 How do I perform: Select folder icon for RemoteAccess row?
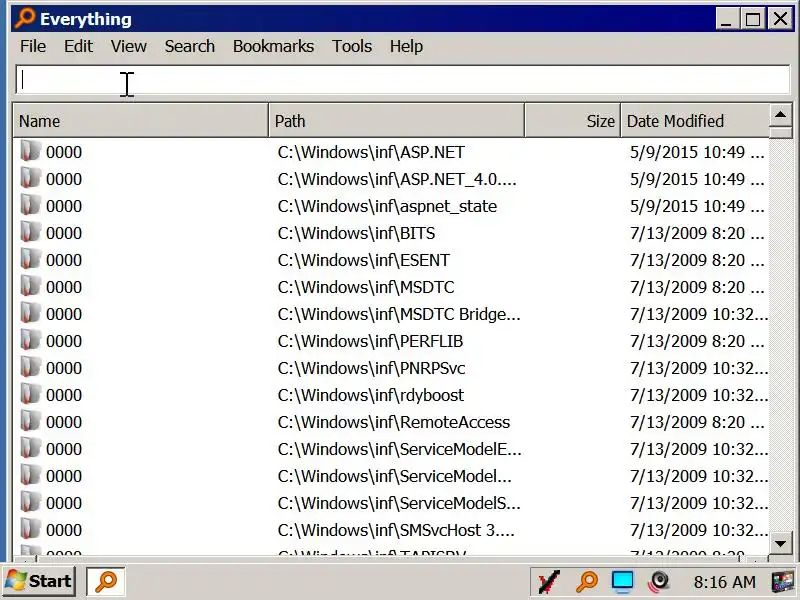pyautogui.click(x=30, y=421)
